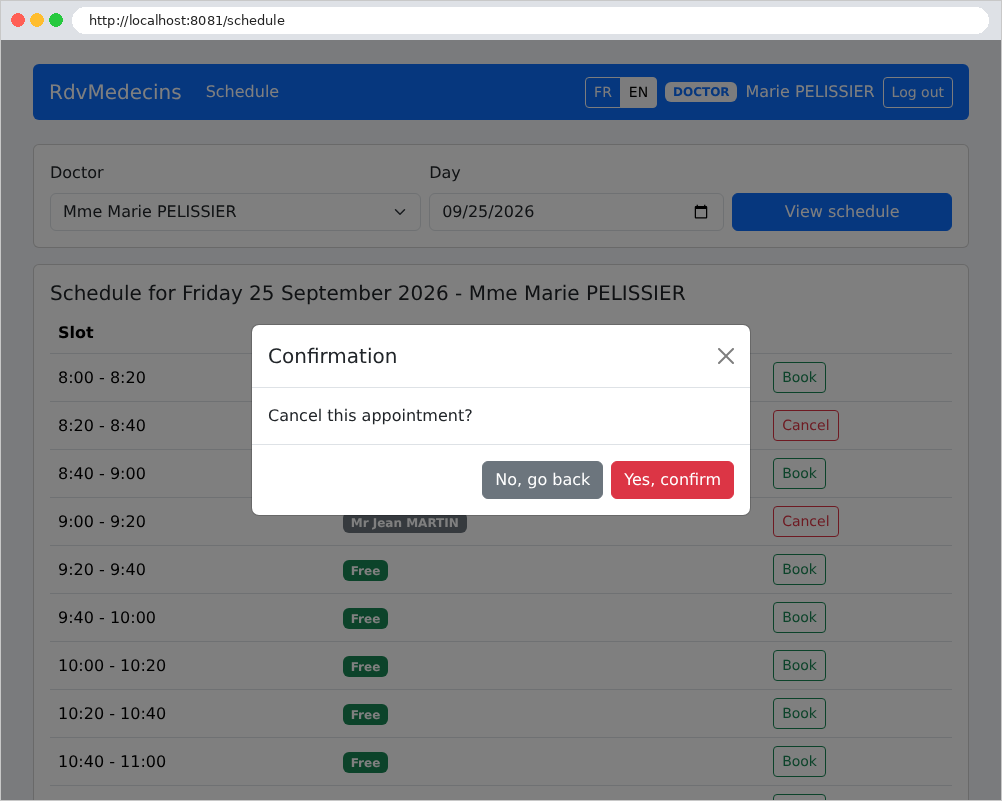
Task: Click the DOCTOR role badge
Action: [701, 92]
